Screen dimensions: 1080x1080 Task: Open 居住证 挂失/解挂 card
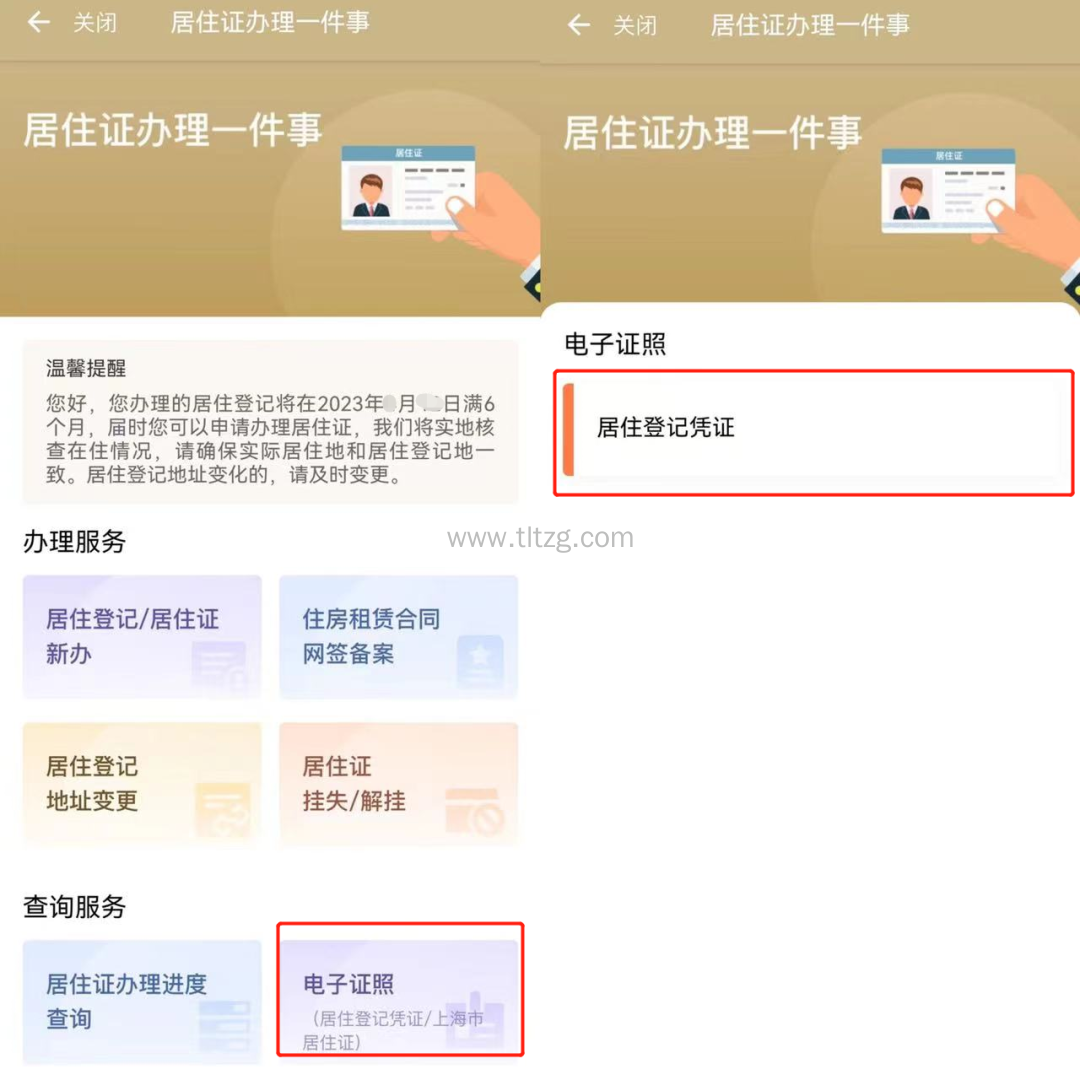pyautogui.click(x=399, y=784)
